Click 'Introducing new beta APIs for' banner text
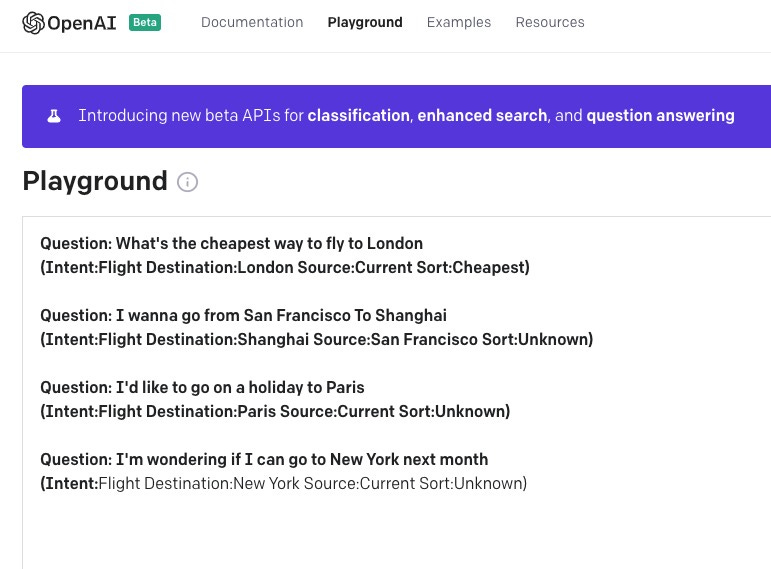The height and width of the screenshot is (569, 771). tap(191, 116)
